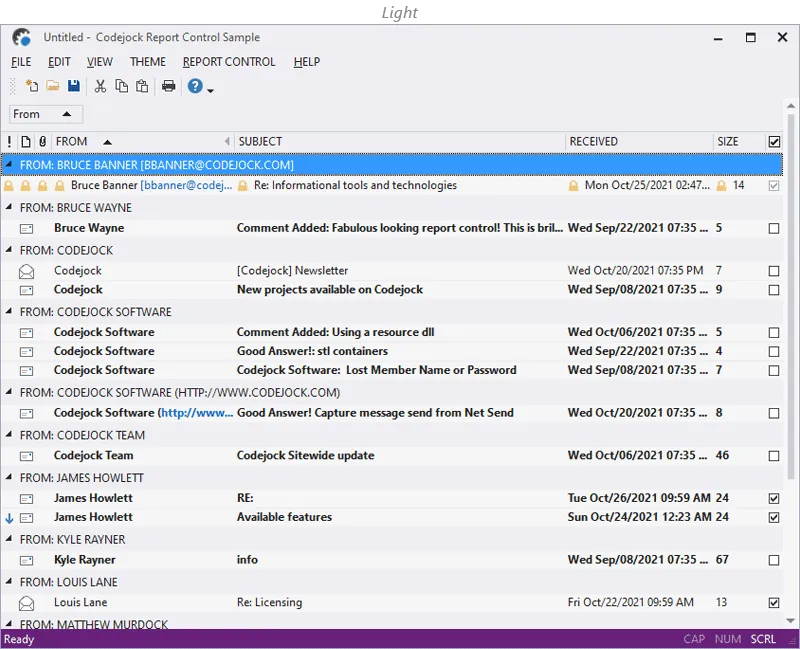Collapse the FROM: CODEJOCK SOFTWARE group
This screenshot has width=800, height=649.
[9, 311]
